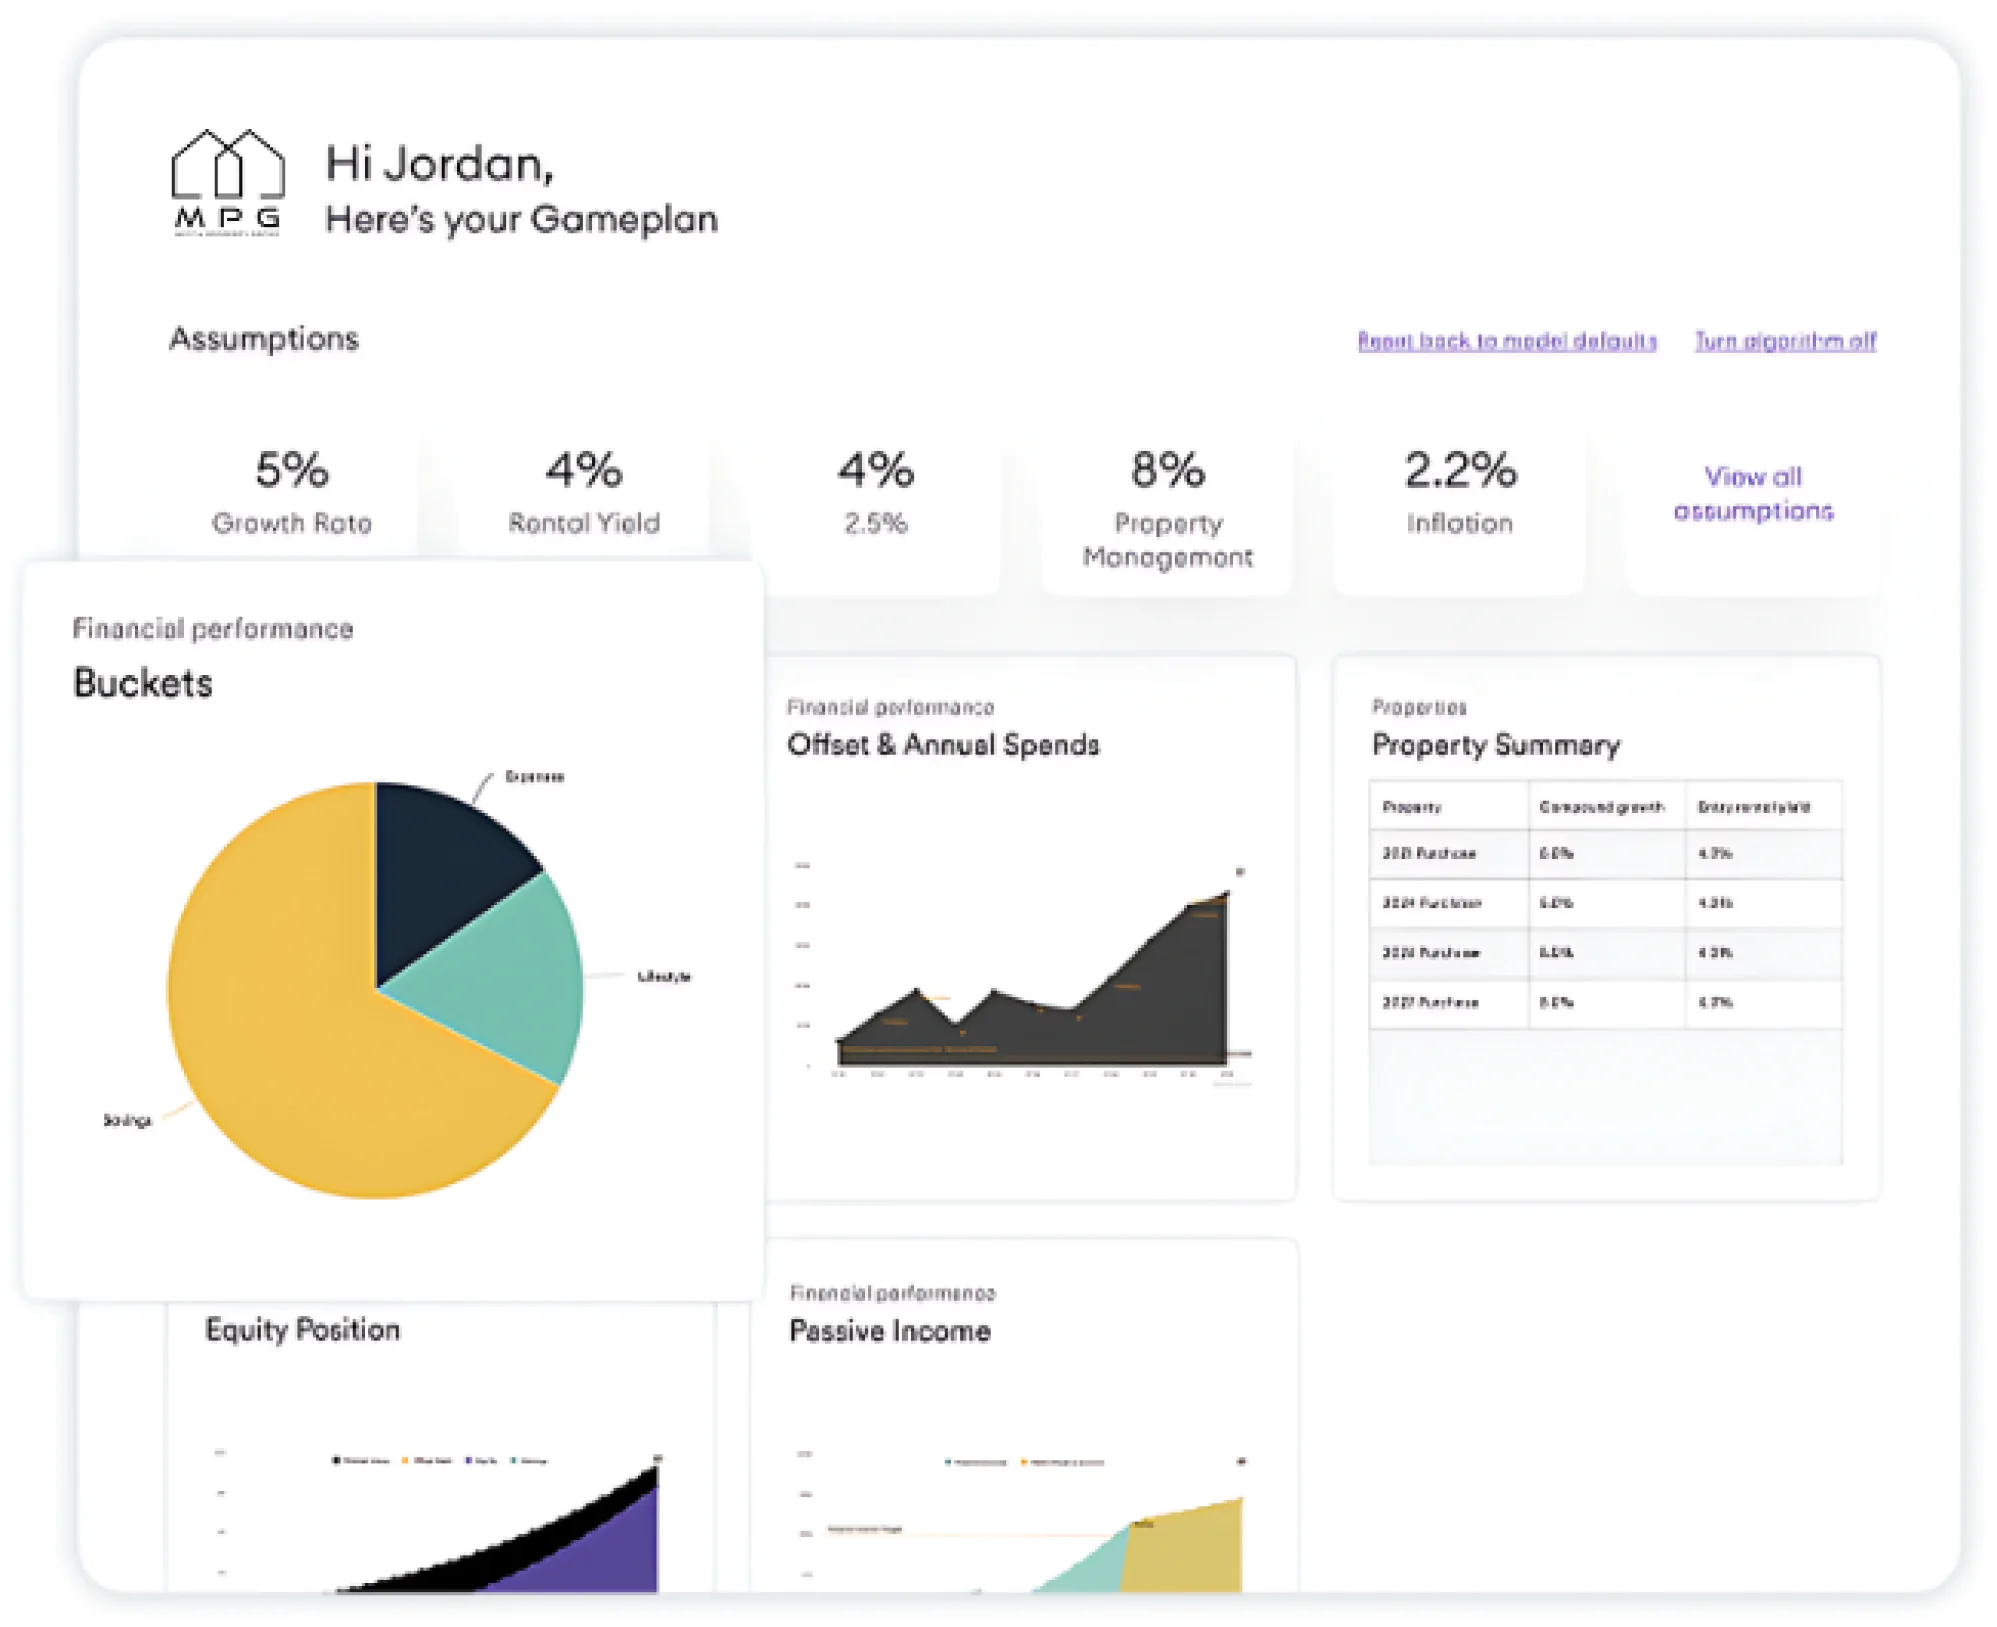This screenshot has width=1997, height=1627.
Task: Click the 'Expenses' pie chart label
Action: [x=534, y=777]
